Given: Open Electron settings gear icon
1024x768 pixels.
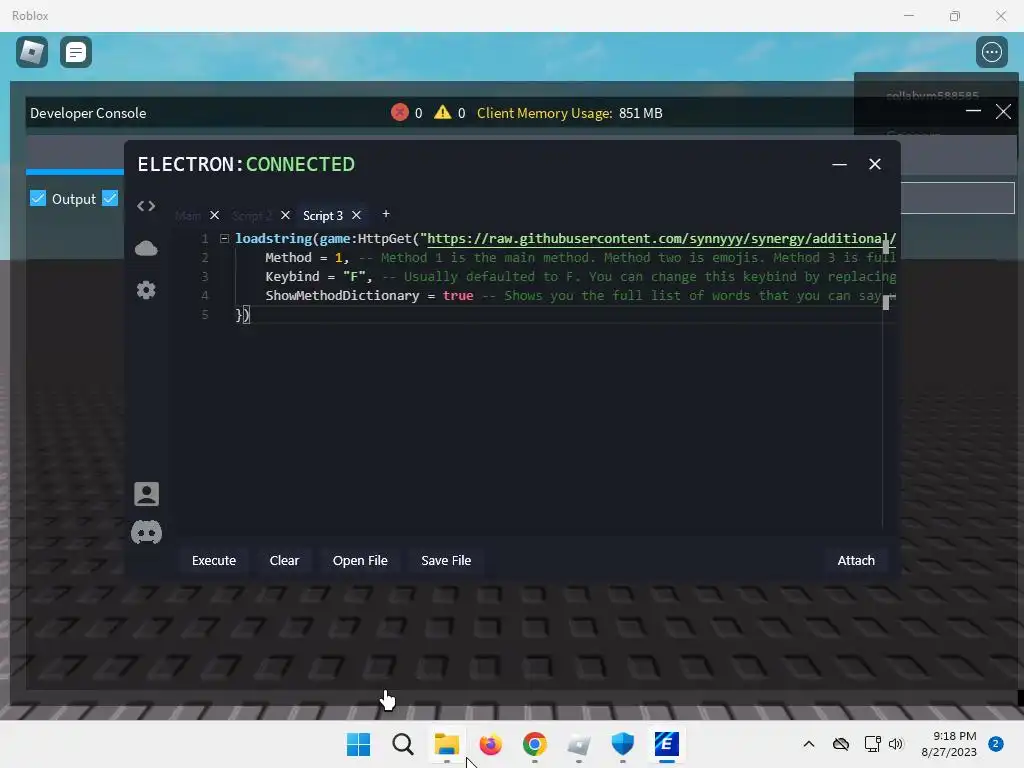Looking at the screenshot, I should tap(146, 290).
